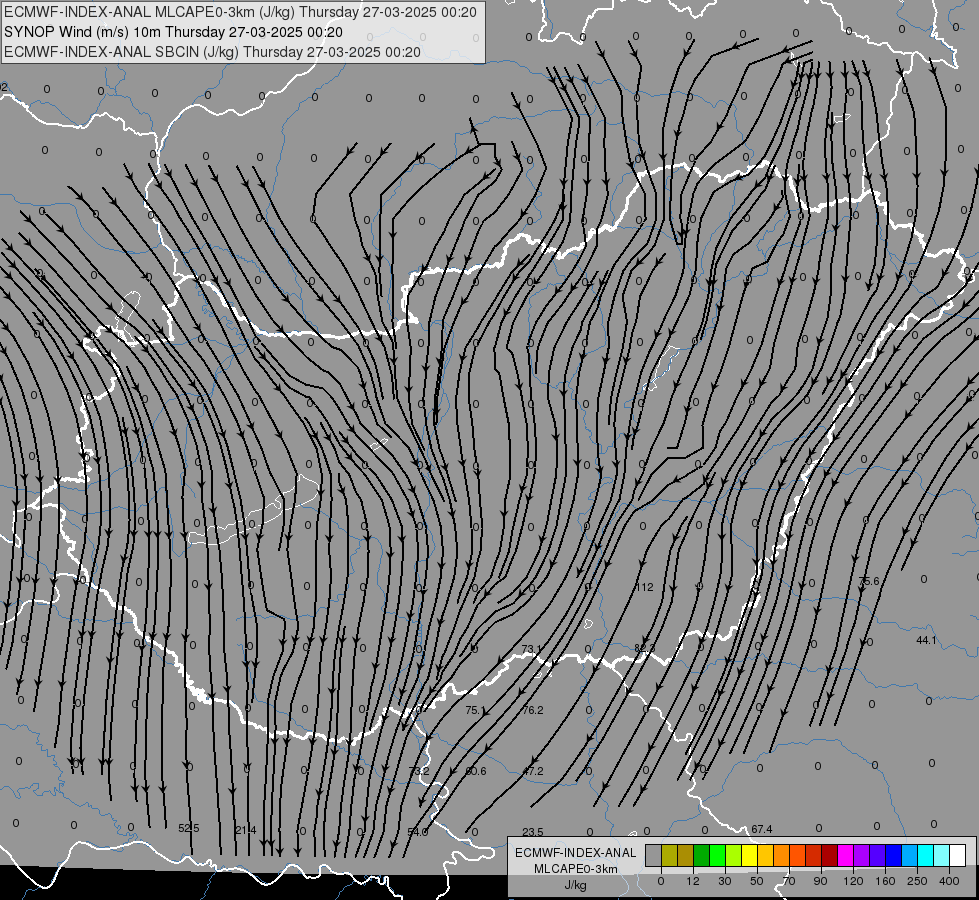Click the legend label MLCAPE0-3km
Image resolution: width=979 pixels, height=900 pixels.
point(576,869)
